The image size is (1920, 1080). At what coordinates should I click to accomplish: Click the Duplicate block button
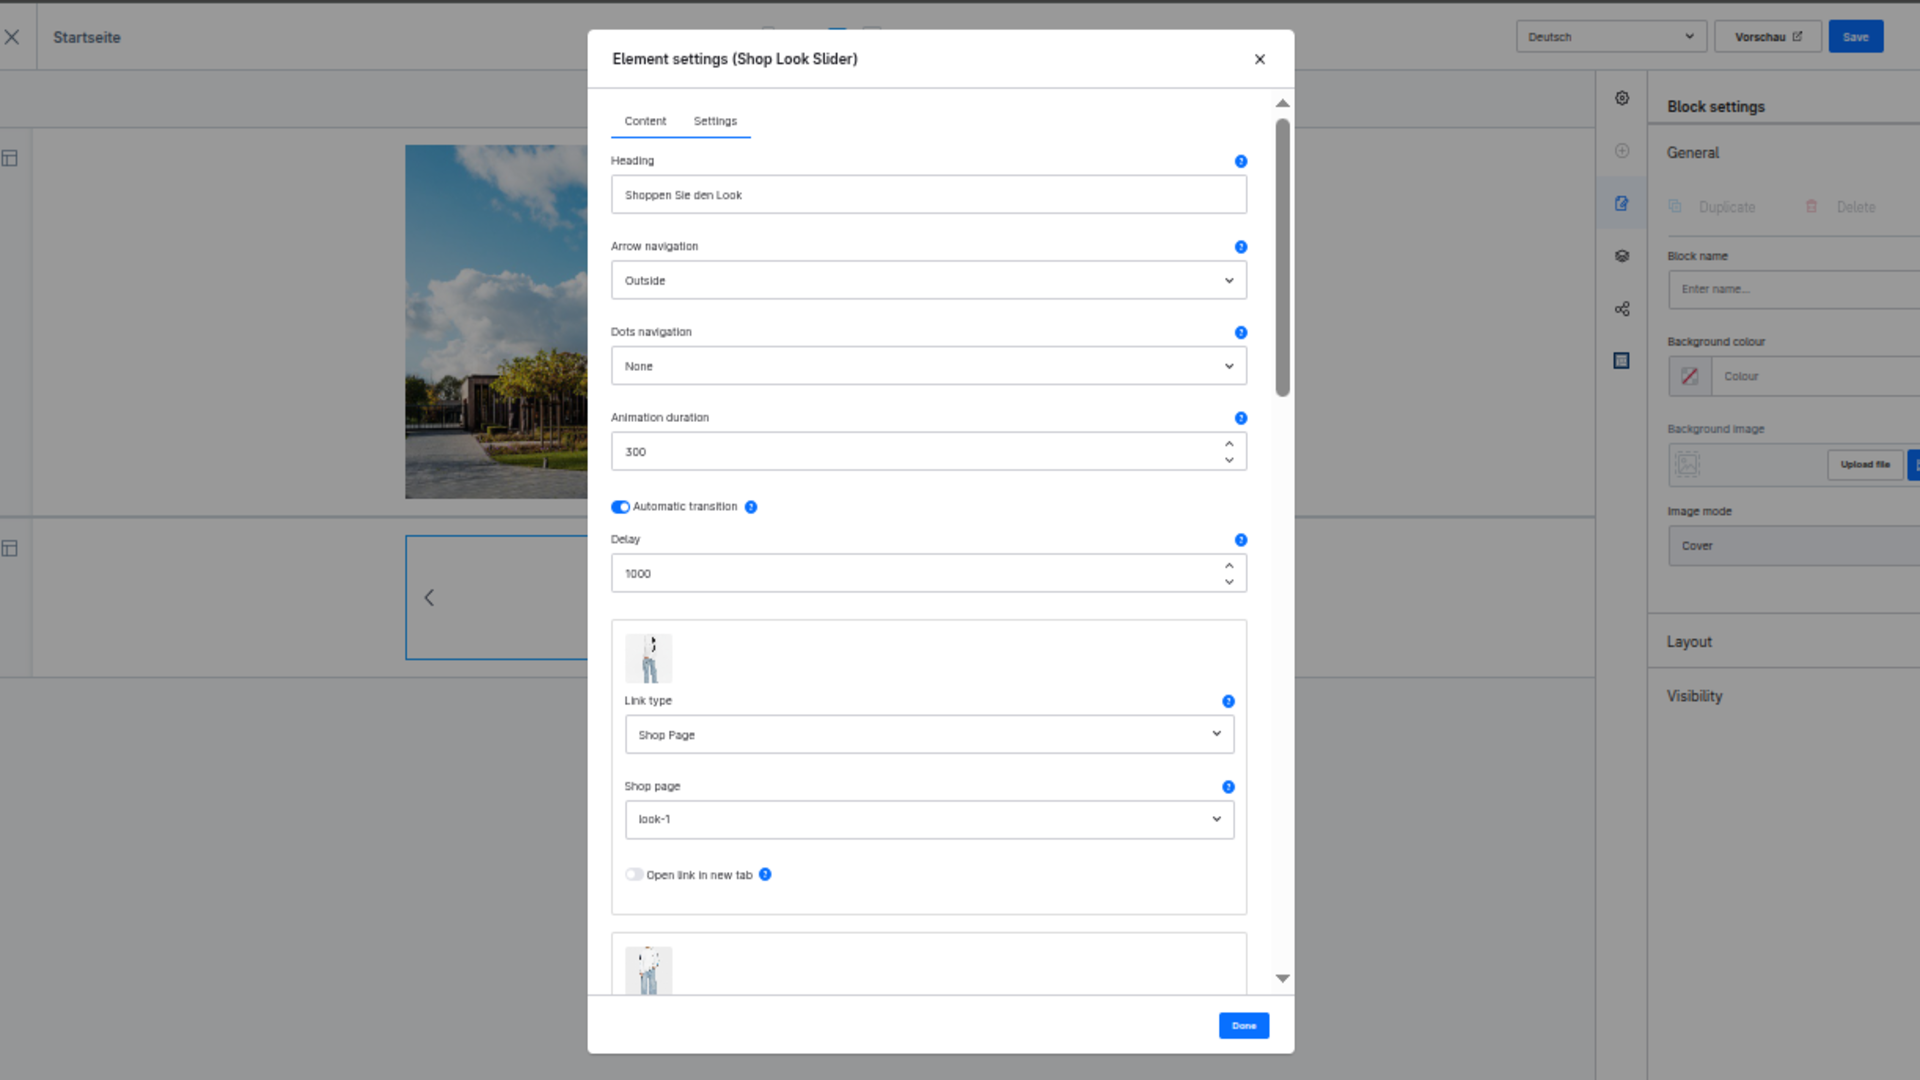1712,207
